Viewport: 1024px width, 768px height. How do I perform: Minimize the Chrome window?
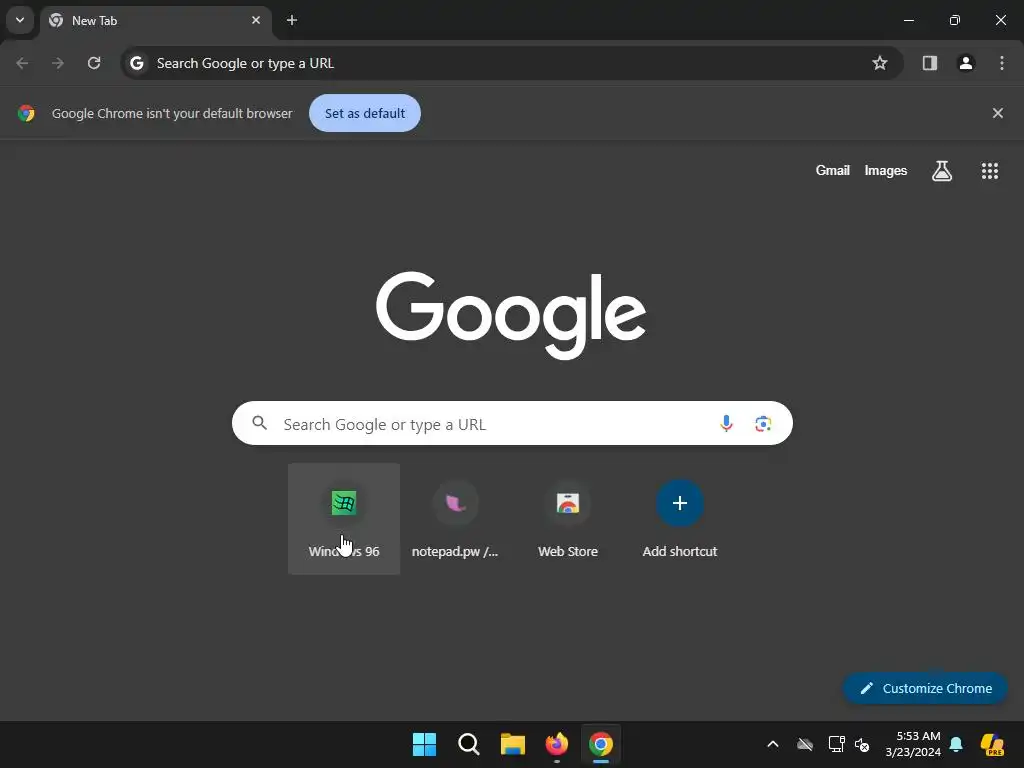pos(908,20)
